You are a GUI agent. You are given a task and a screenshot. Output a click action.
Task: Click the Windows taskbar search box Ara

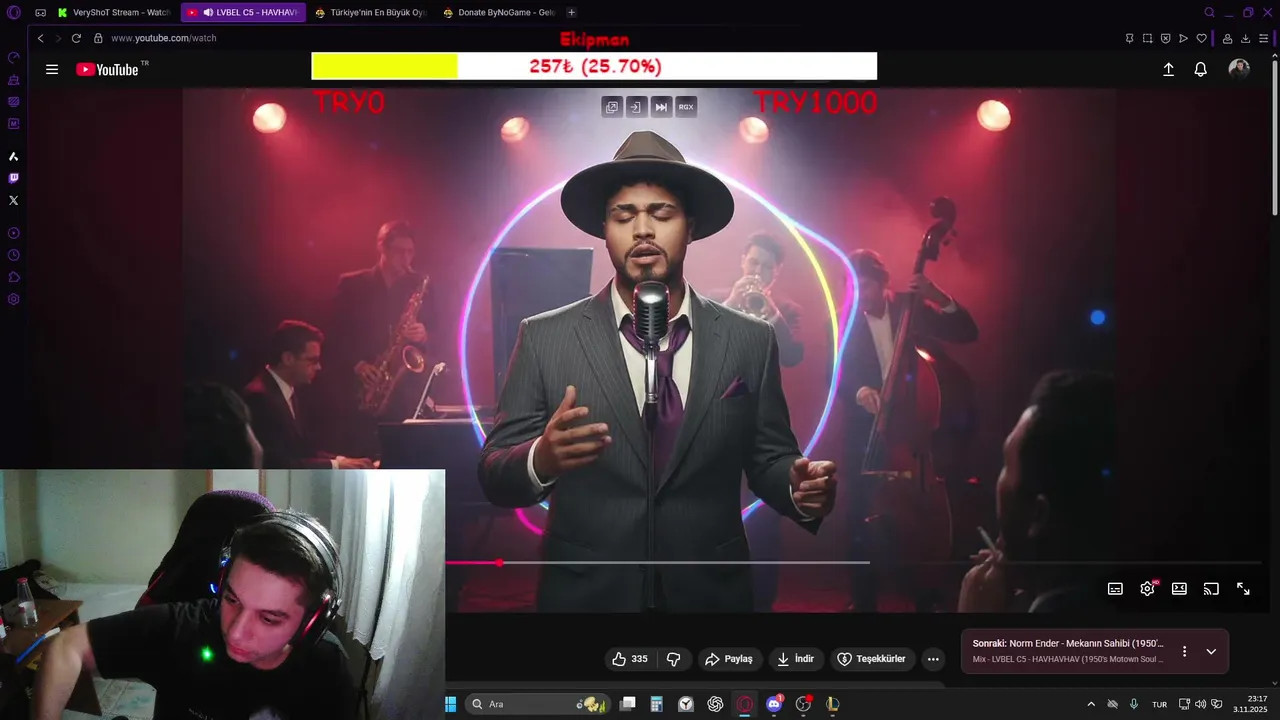pyautogui.click(x=539, y=704)
